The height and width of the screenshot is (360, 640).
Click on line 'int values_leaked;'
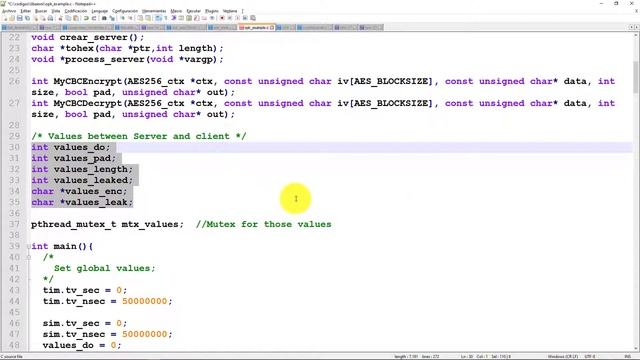[x=82, y=180]
